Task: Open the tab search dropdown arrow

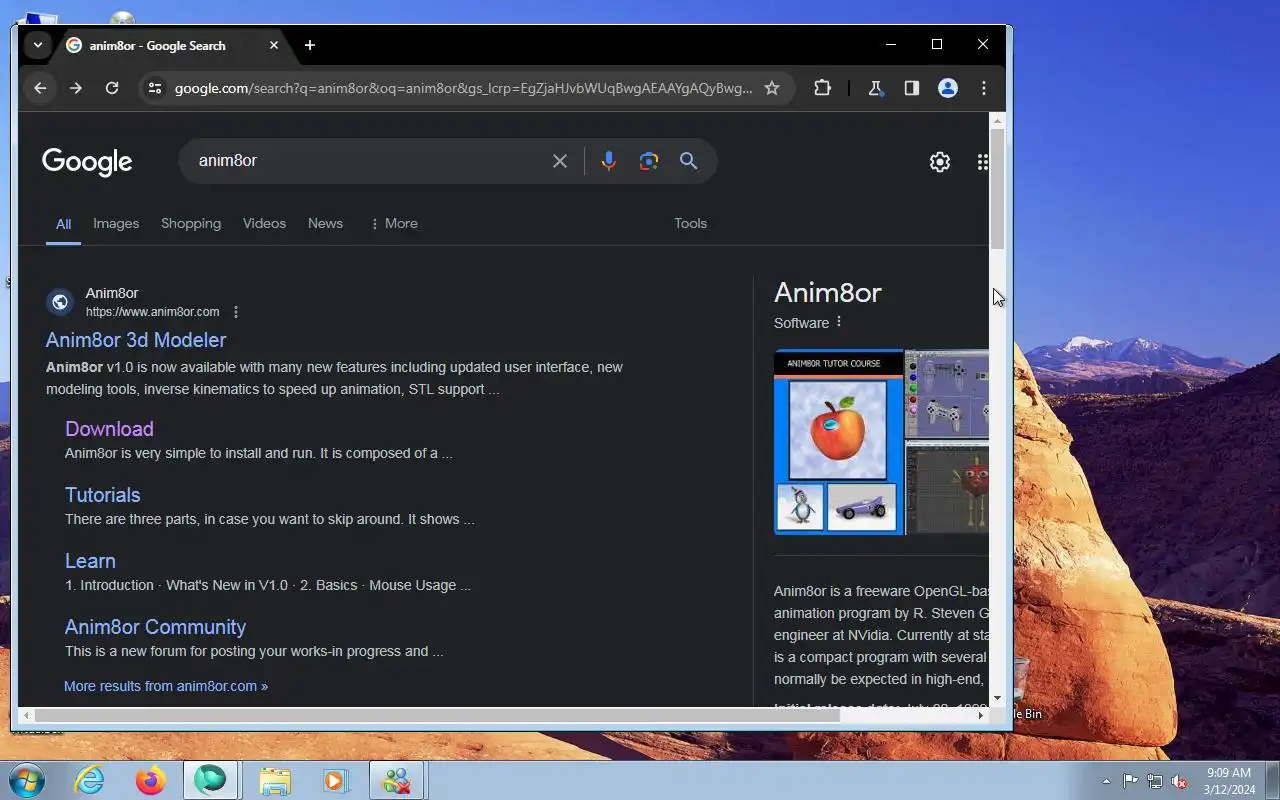Action: (37, 45)
